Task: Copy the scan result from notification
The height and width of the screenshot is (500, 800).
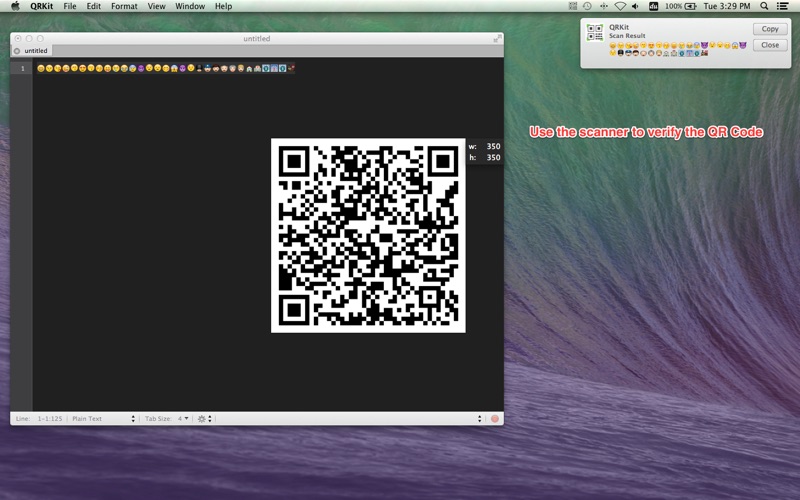Action: point(770,29)
